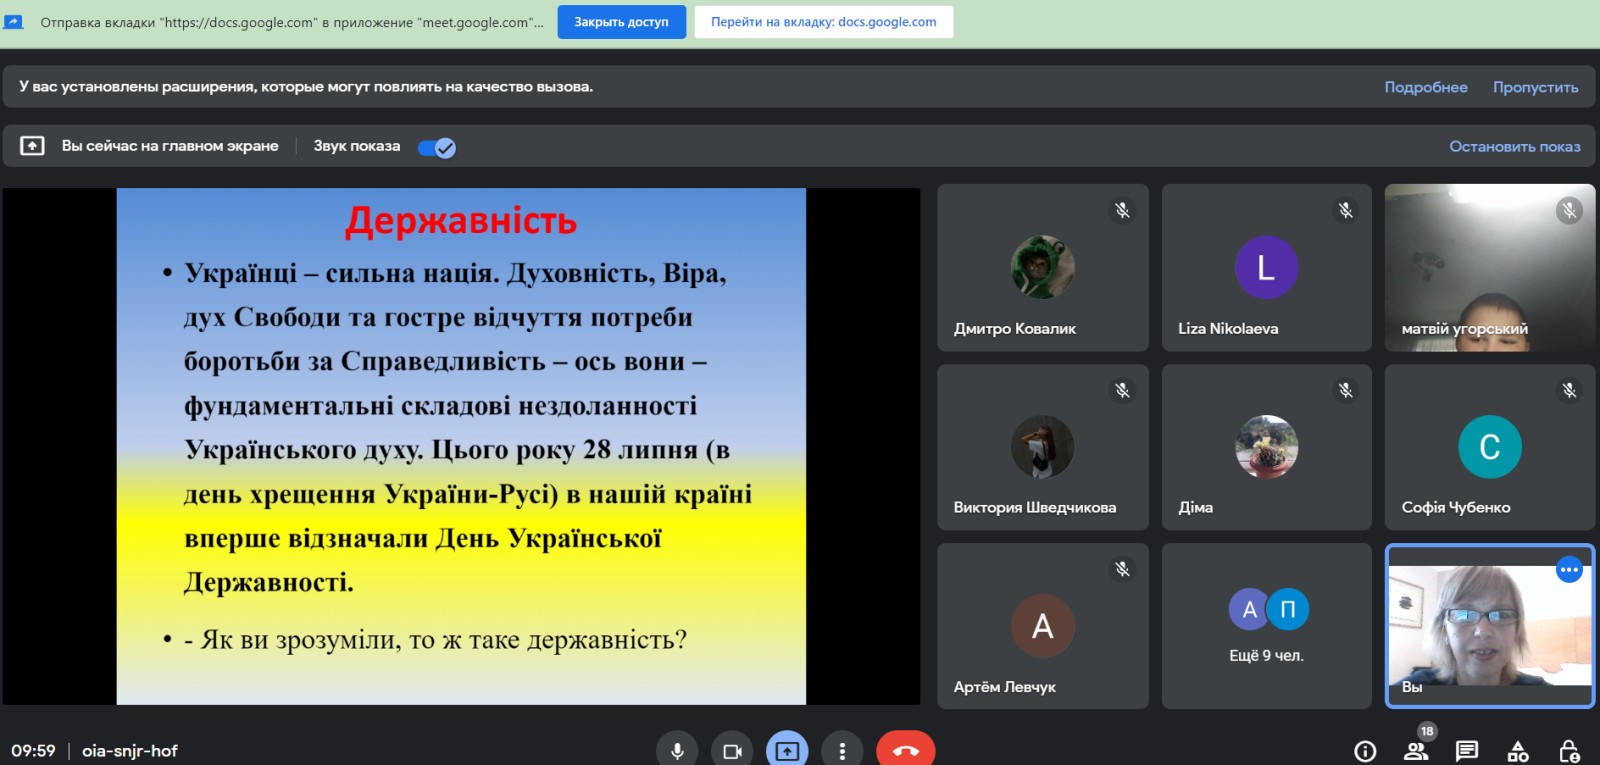Screen dimensions: 1600x765
Task: Click the Liza Nikolaeva avatar tile
Action: 1266,268
